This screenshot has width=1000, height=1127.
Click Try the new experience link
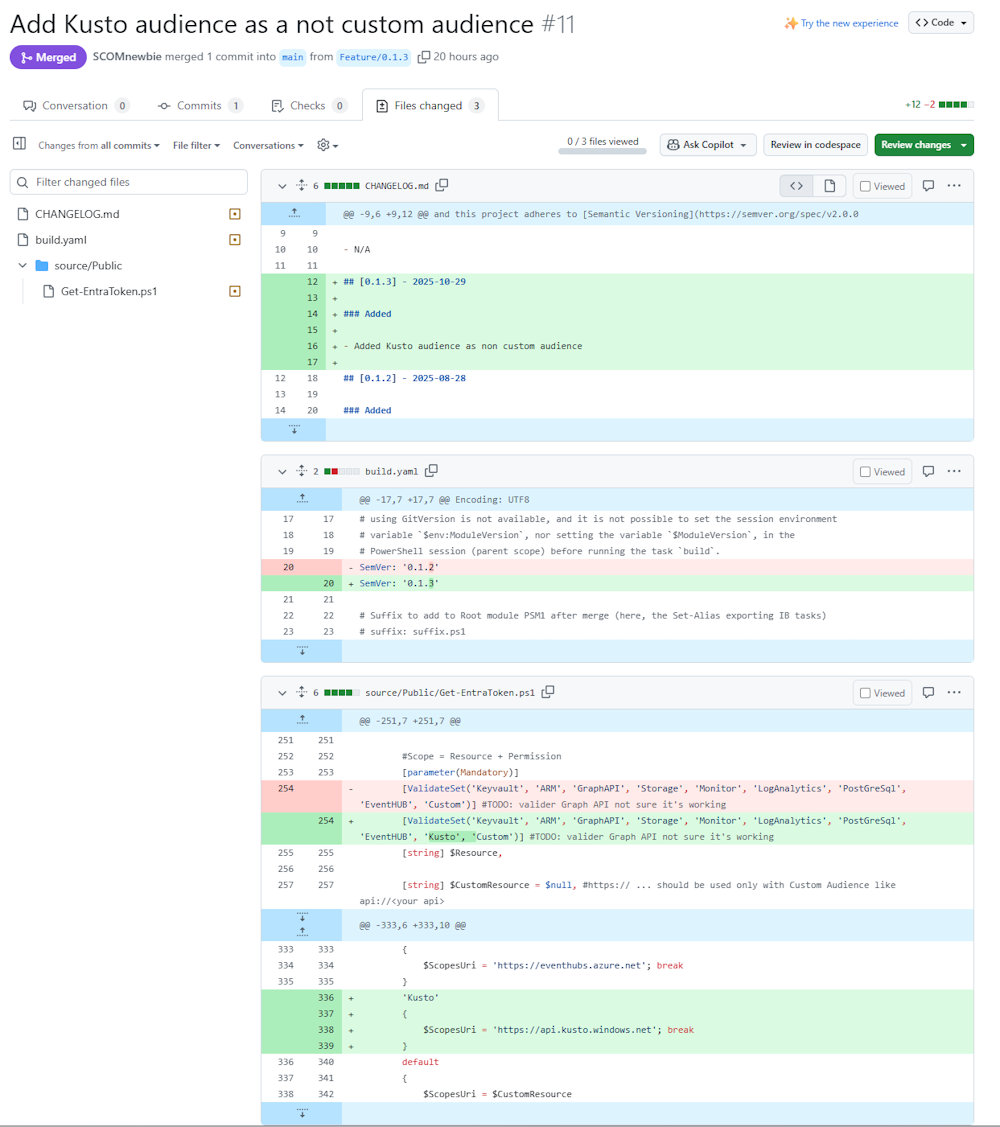(x=849, y=23)
